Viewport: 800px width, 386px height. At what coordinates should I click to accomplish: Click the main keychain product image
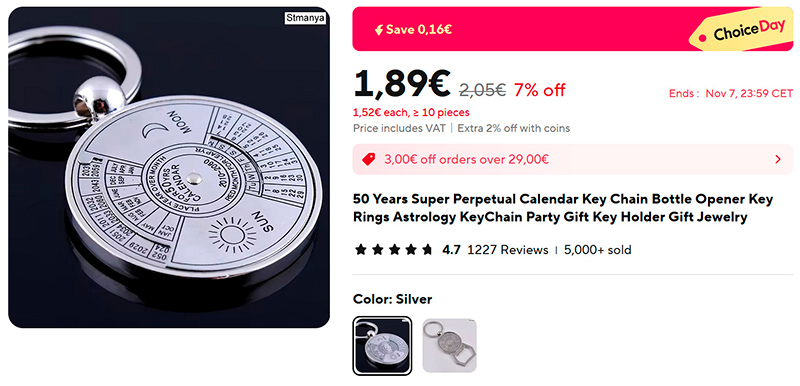(x=169, y=167)
